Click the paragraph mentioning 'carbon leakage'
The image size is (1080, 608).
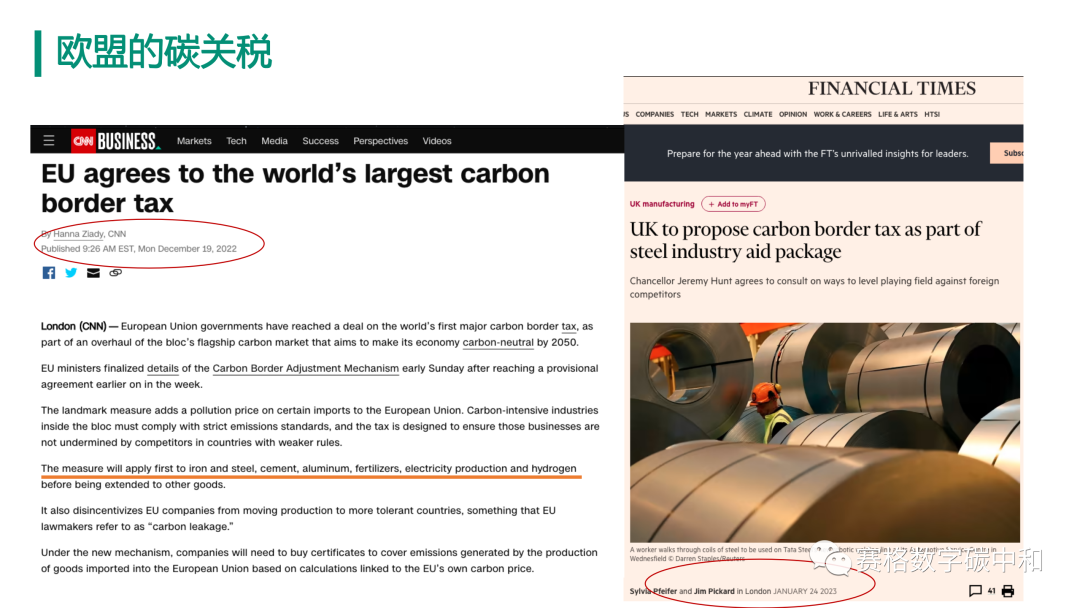tap(298, 518)
